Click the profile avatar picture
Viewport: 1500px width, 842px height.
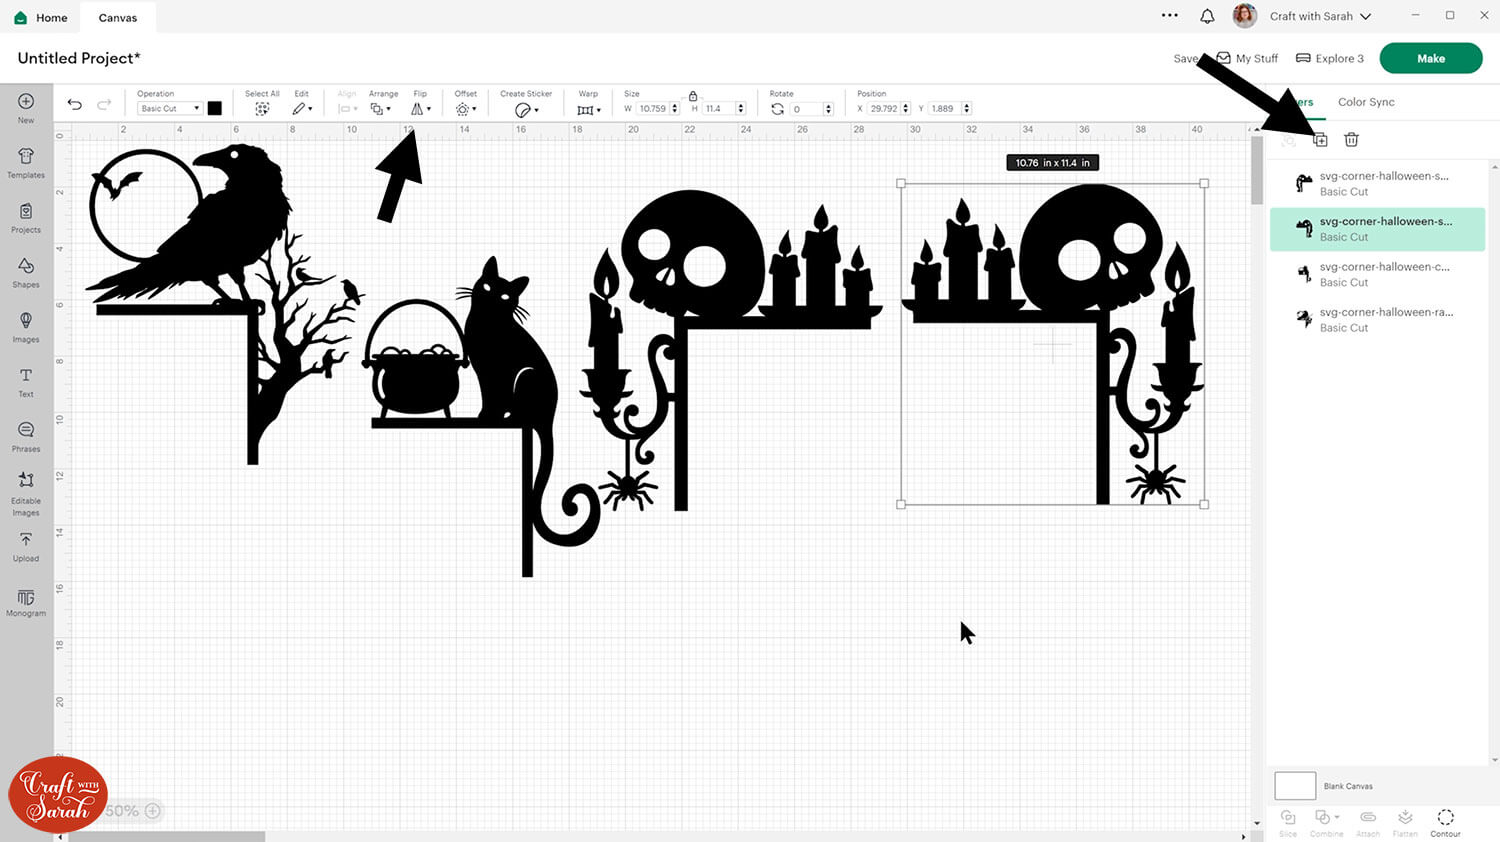(x=1245, y=16)
